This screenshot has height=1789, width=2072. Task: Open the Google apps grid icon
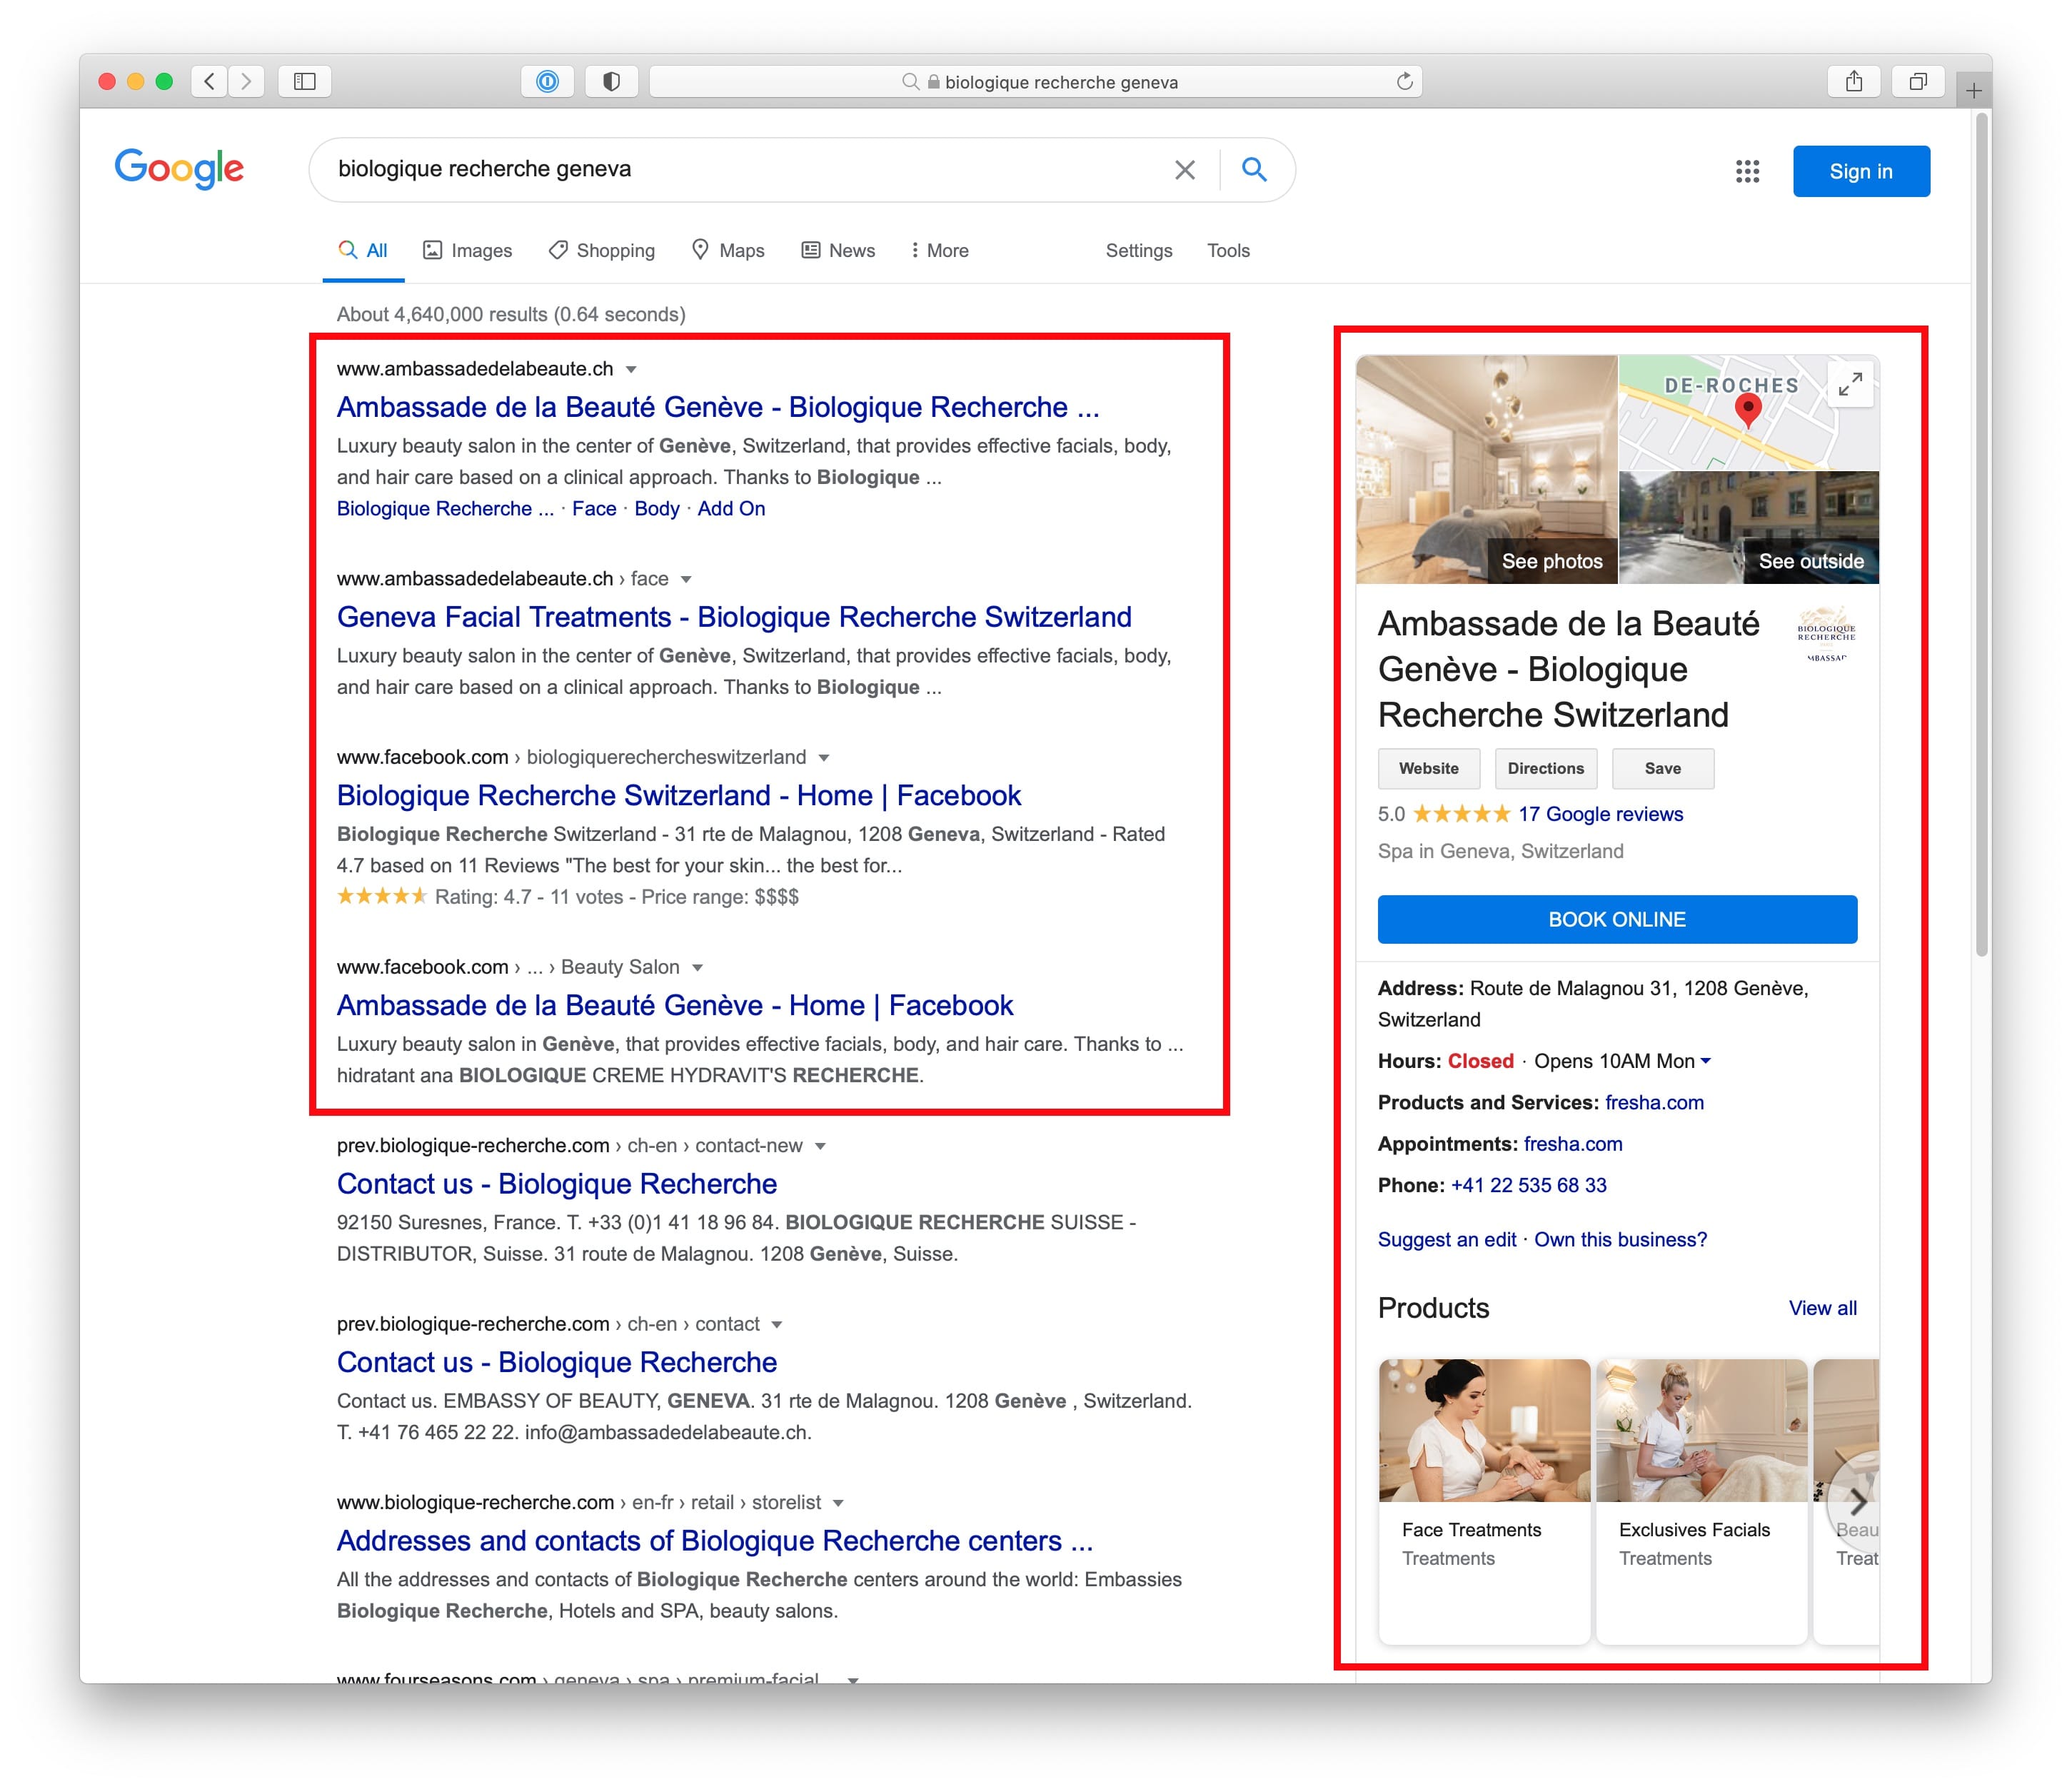1747,171
